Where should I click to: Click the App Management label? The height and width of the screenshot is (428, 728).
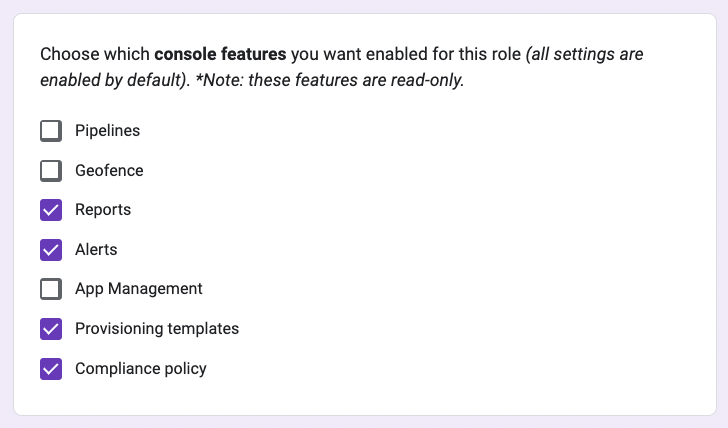[x=139, y=289]
